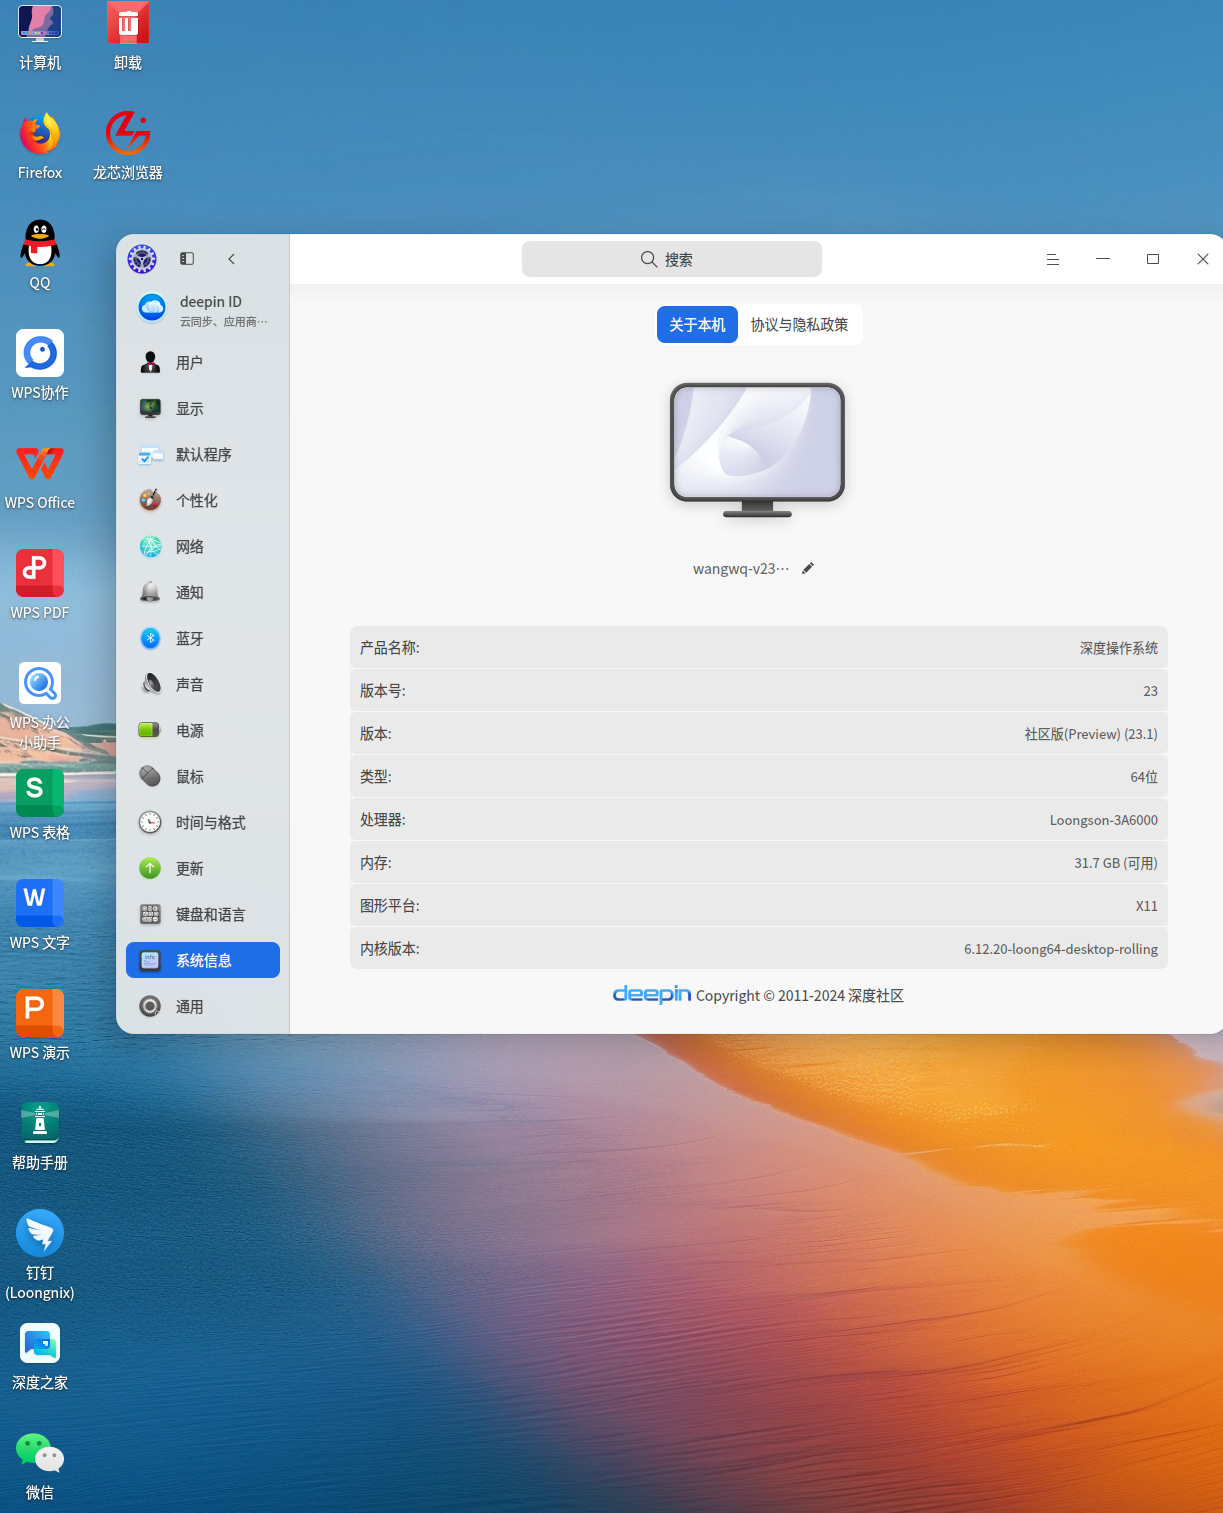Screen dimensions: 1223x1513
Task: Open deepin ID account settings
Action: point(203,309)
